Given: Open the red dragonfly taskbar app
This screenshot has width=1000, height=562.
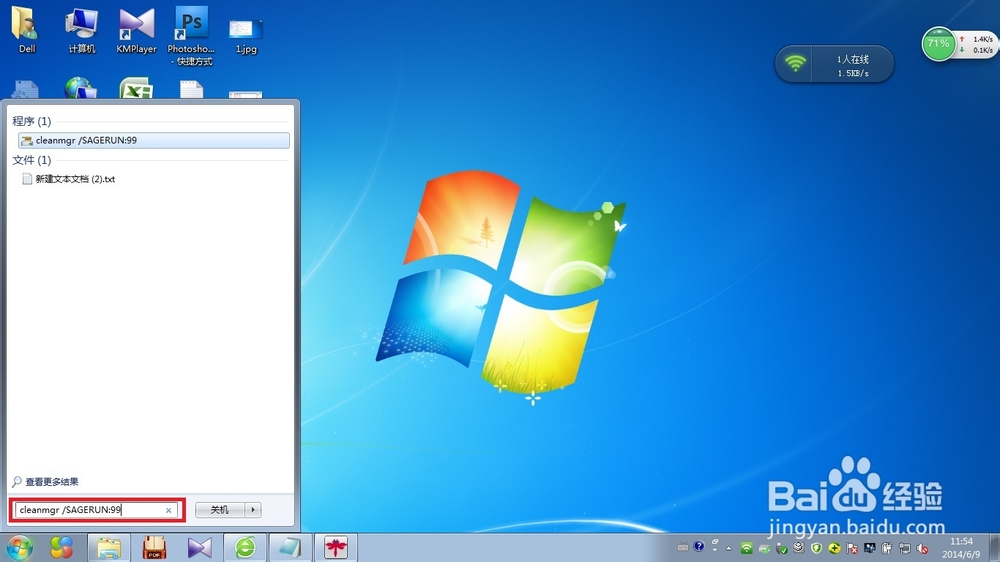Looking at the screenshot, I should (335, 547).
